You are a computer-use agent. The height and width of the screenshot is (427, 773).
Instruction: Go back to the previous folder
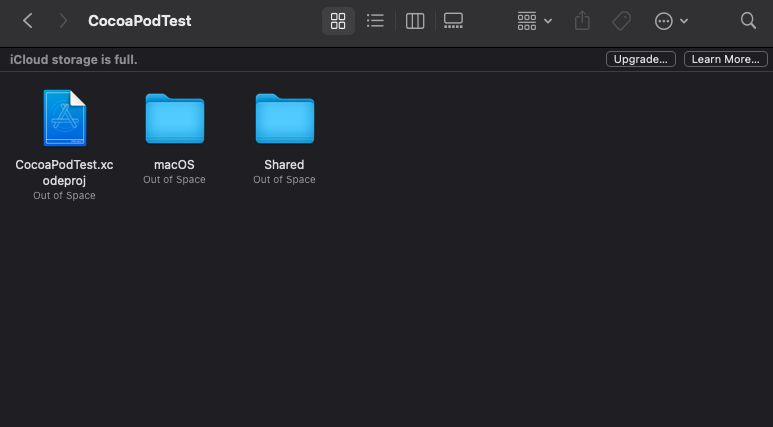coord(28,21)
